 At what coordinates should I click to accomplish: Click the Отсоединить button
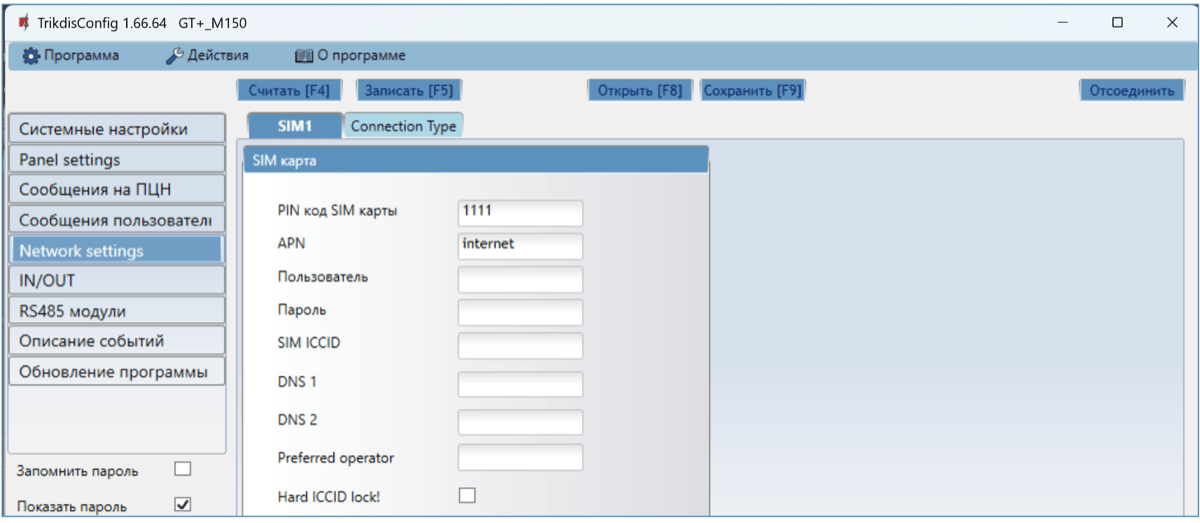point(1131,90)
